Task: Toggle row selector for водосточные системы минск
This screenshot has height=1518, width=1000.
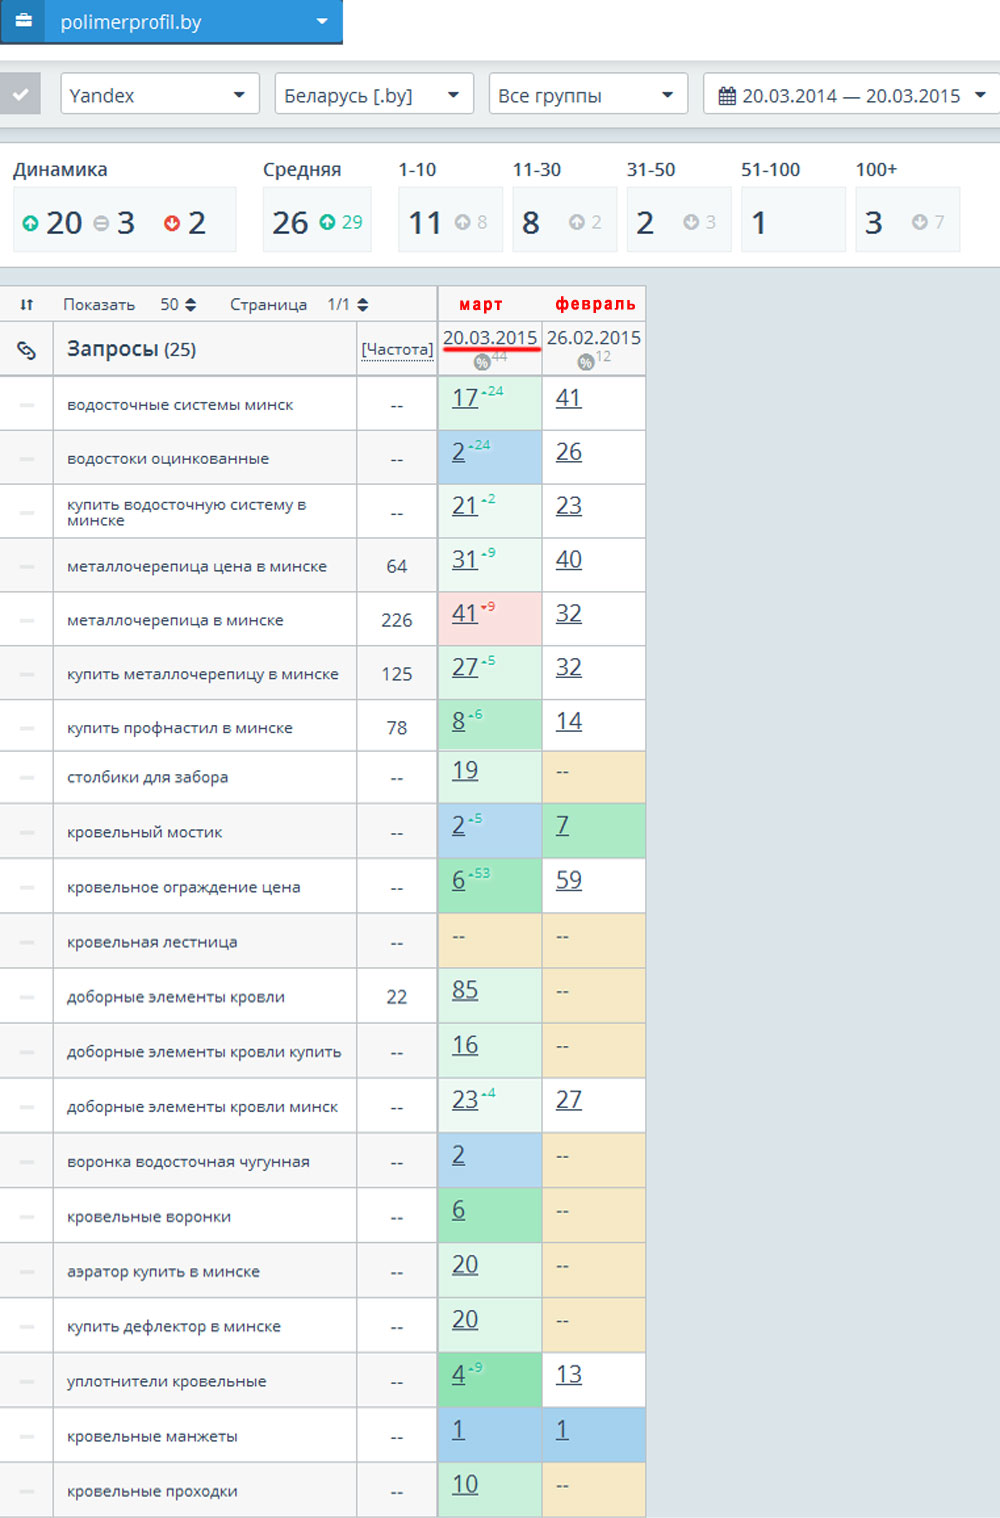Action: pyautogui.click(x=27, y=405)
